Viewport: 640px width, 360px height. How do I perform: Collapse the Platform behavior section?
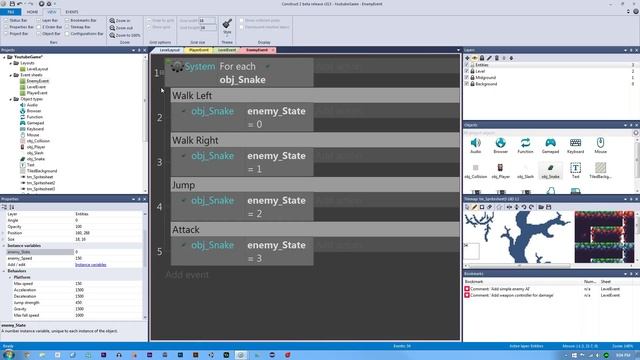tap(10, 278)
